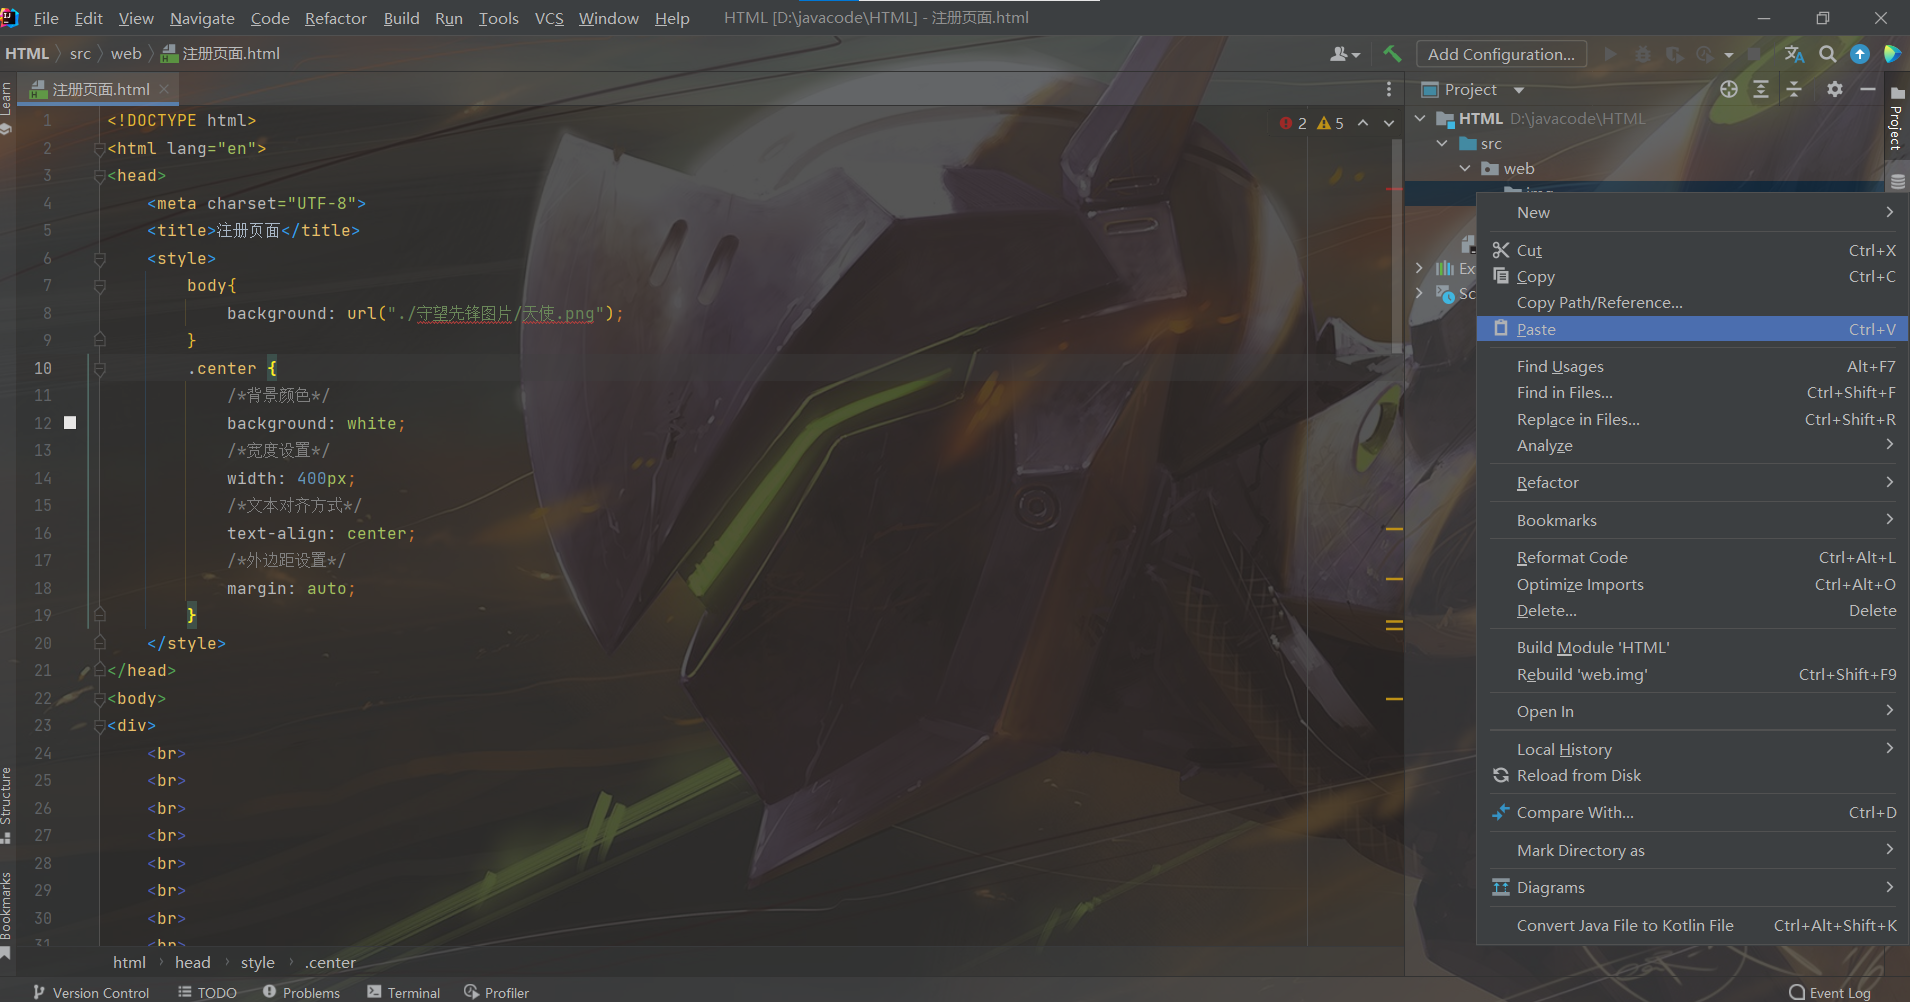Open the Refactor menu in menu bar
This screenshot has height=1002, width=1910.
point(336,18)
